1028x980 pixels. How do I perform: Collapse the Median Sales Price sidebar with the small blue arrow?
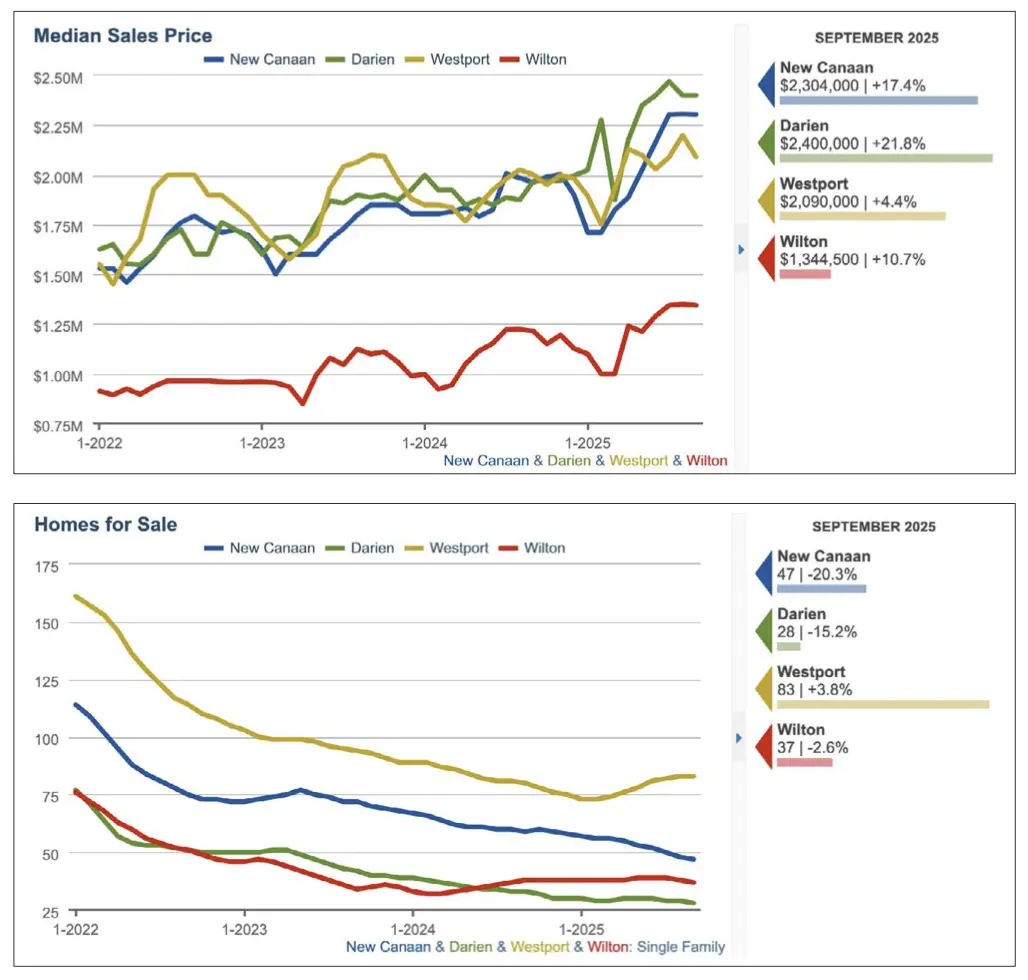click(x=742, y=249)
